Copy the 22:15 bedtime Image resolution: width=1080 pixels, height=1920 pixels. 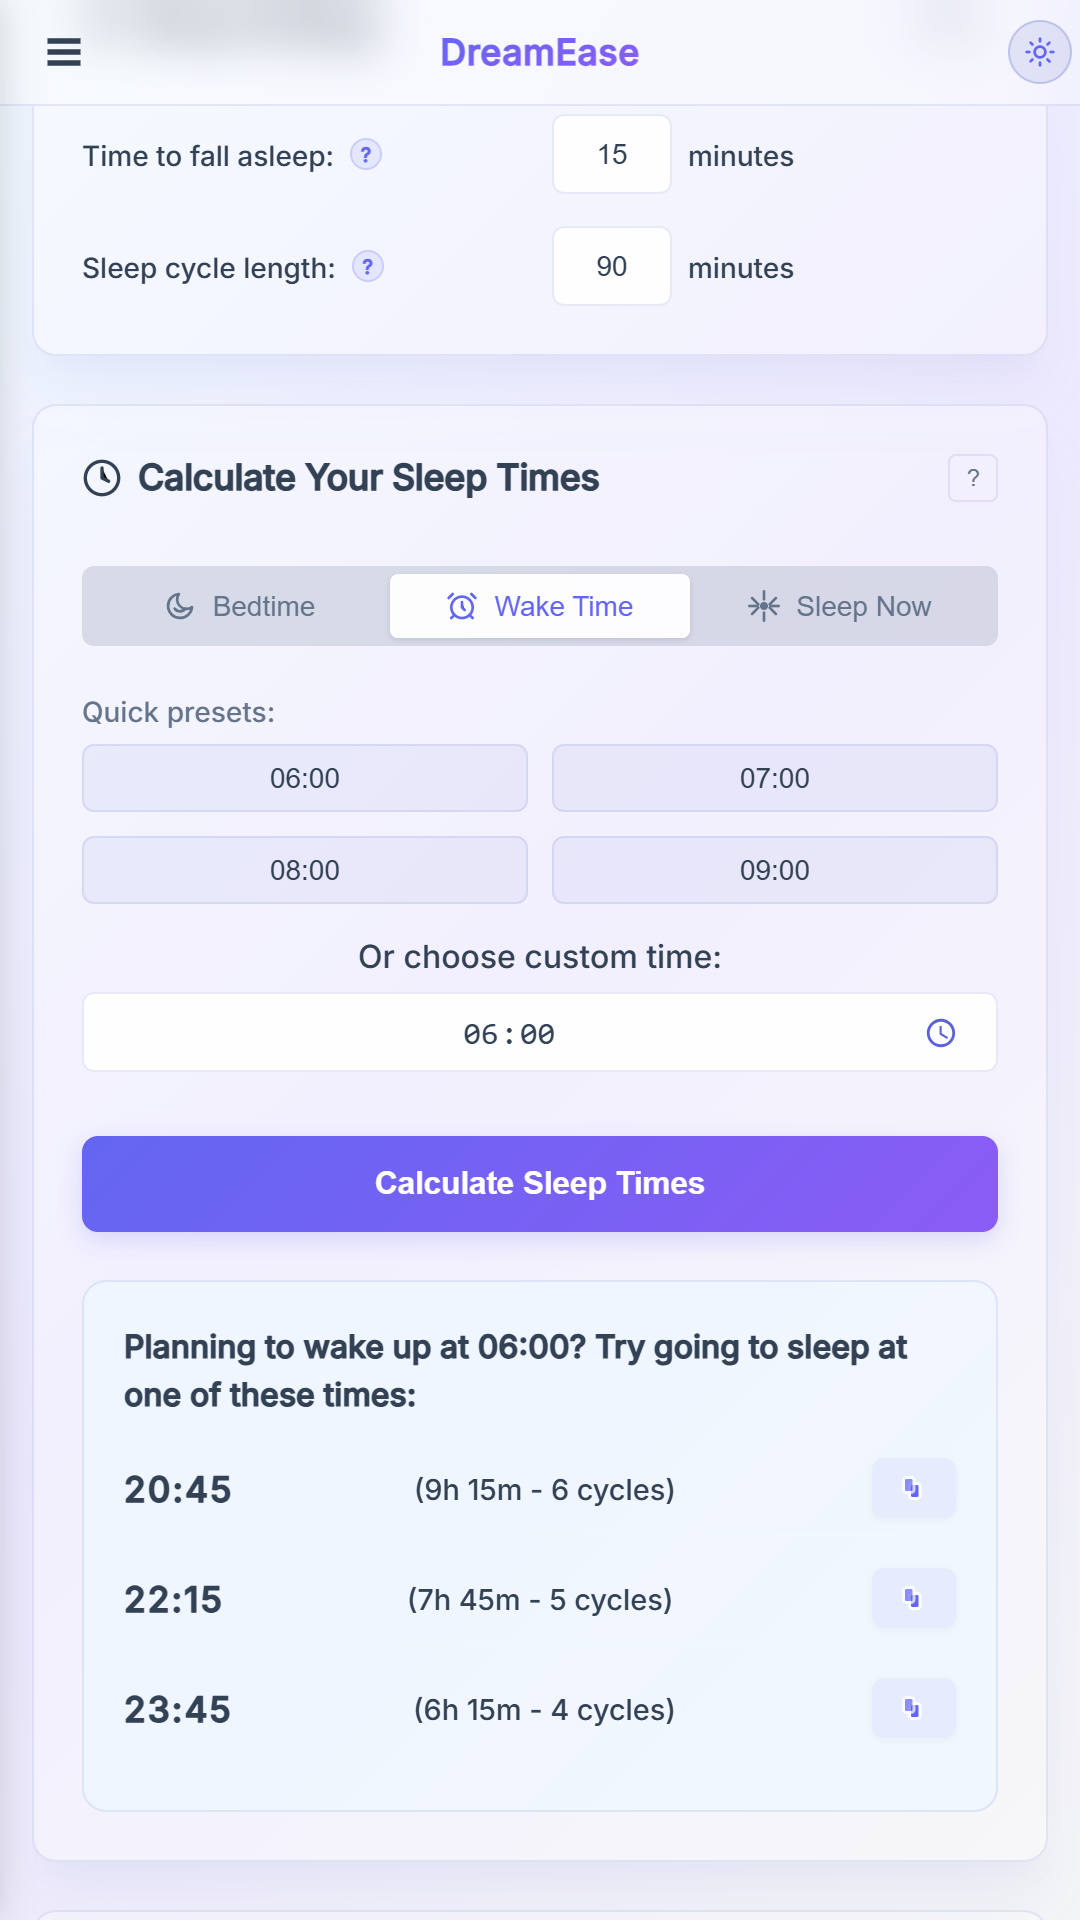[x=914, y=1599]
